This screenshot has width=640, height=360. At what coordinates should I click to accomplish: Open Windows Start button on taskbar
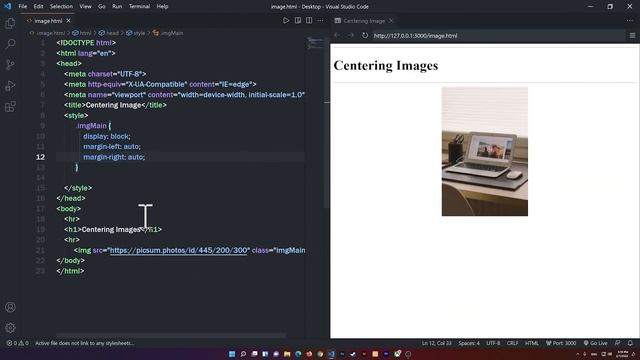point(232,354)
